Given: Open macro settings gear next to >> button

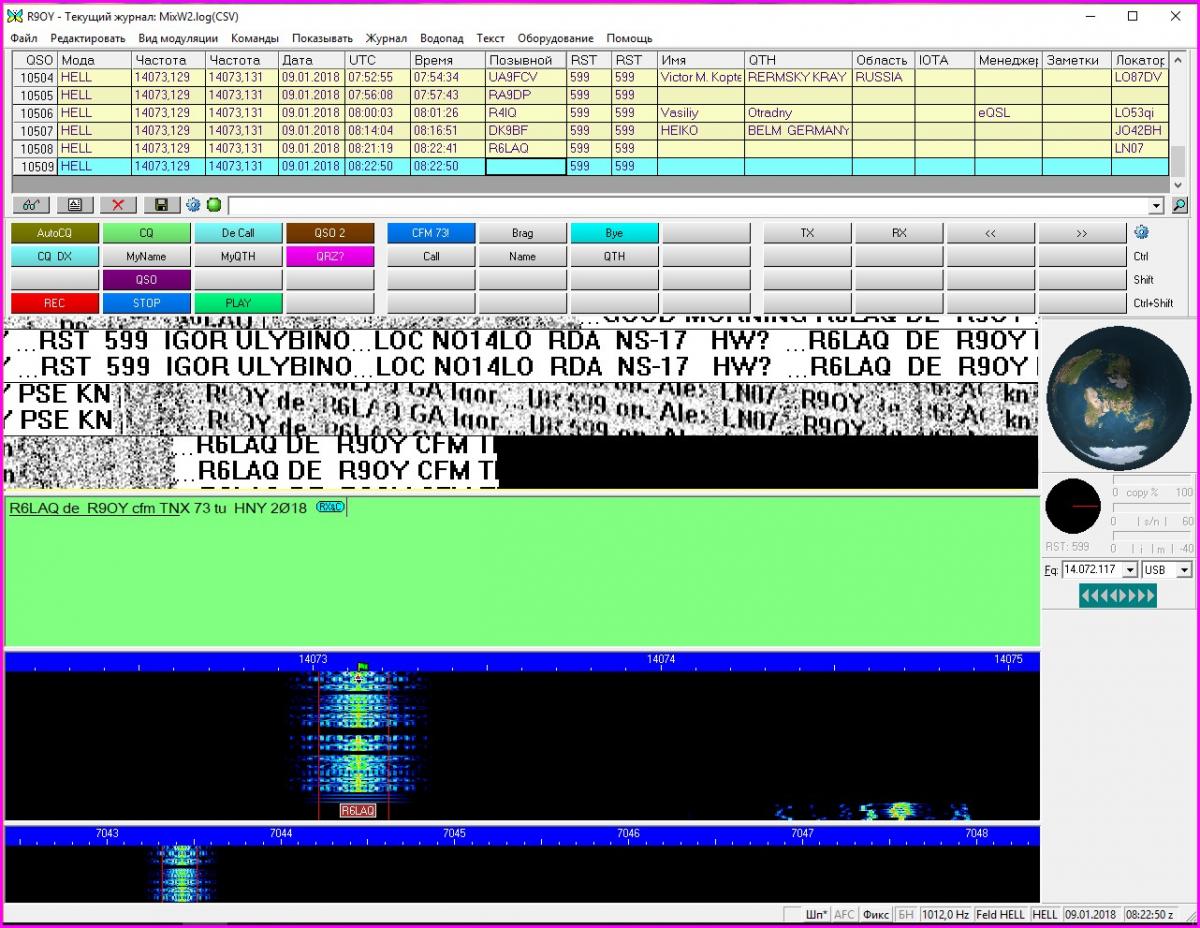Looking at the screenshot, I should (1141, 232).
